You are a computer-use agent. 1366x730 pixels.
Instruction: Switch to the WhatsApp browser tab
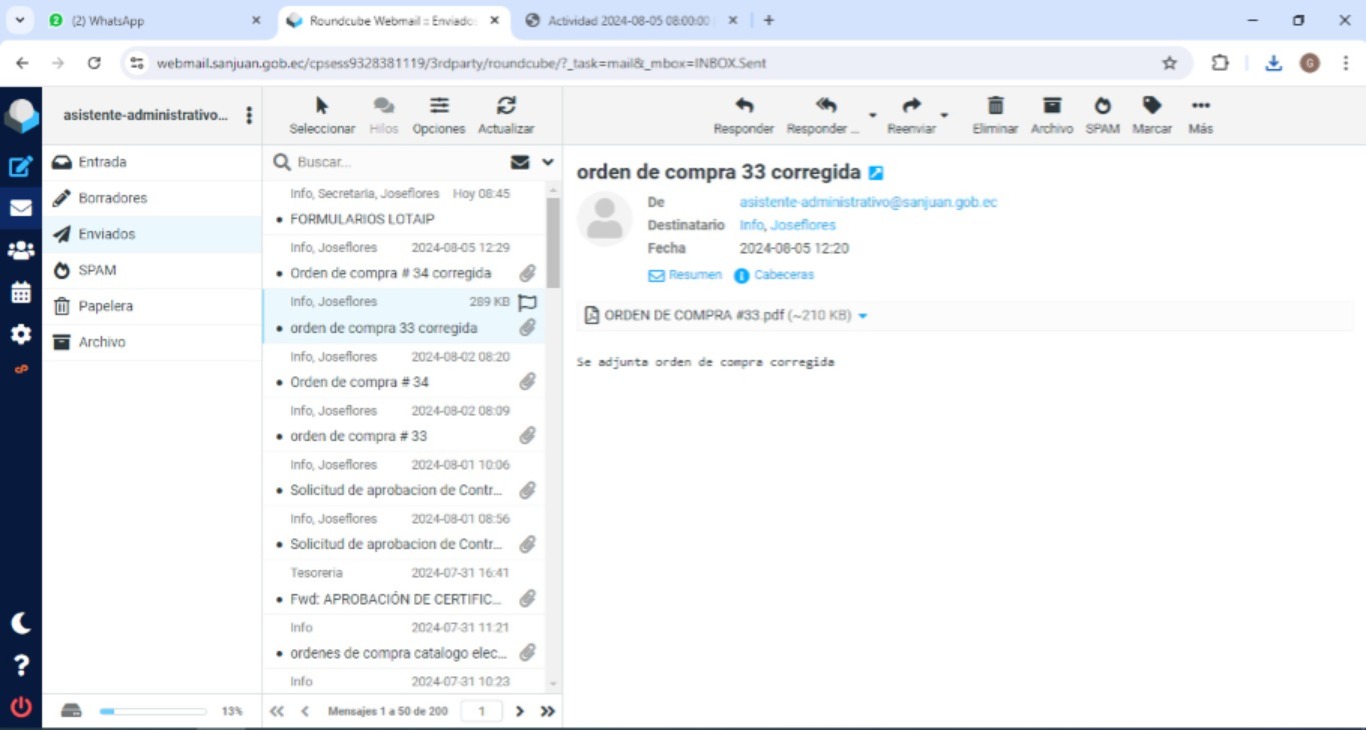[150, 20]
